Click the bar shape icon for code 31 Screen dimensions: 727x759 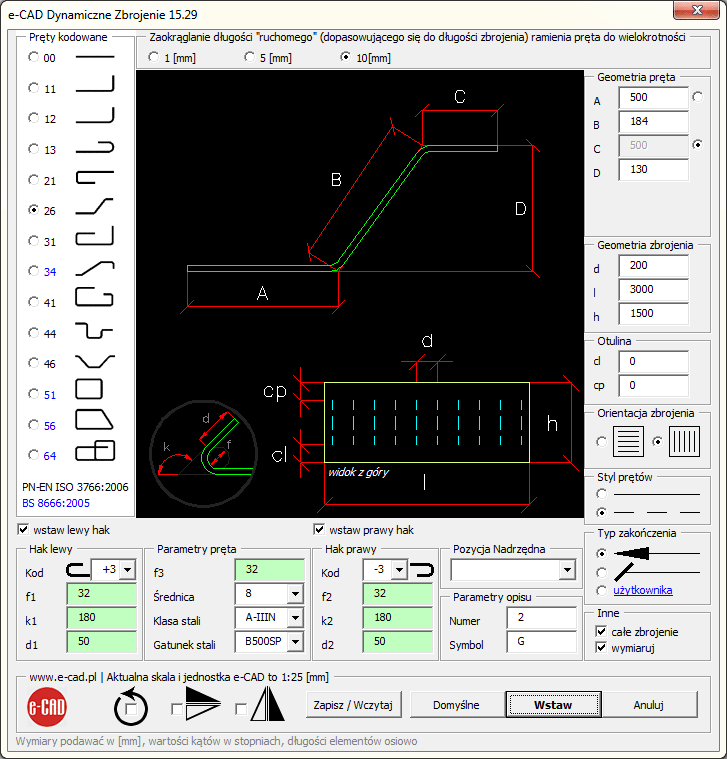pos(95,236)
